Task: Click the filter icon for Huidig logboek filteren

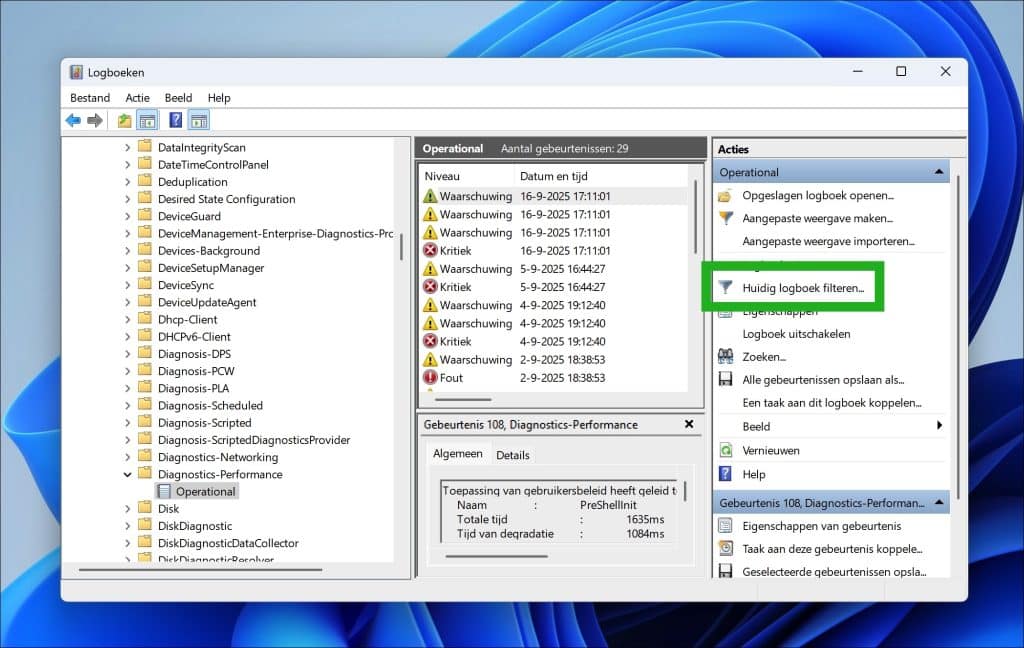Action: pyautogui.click(x=725, y=287)
